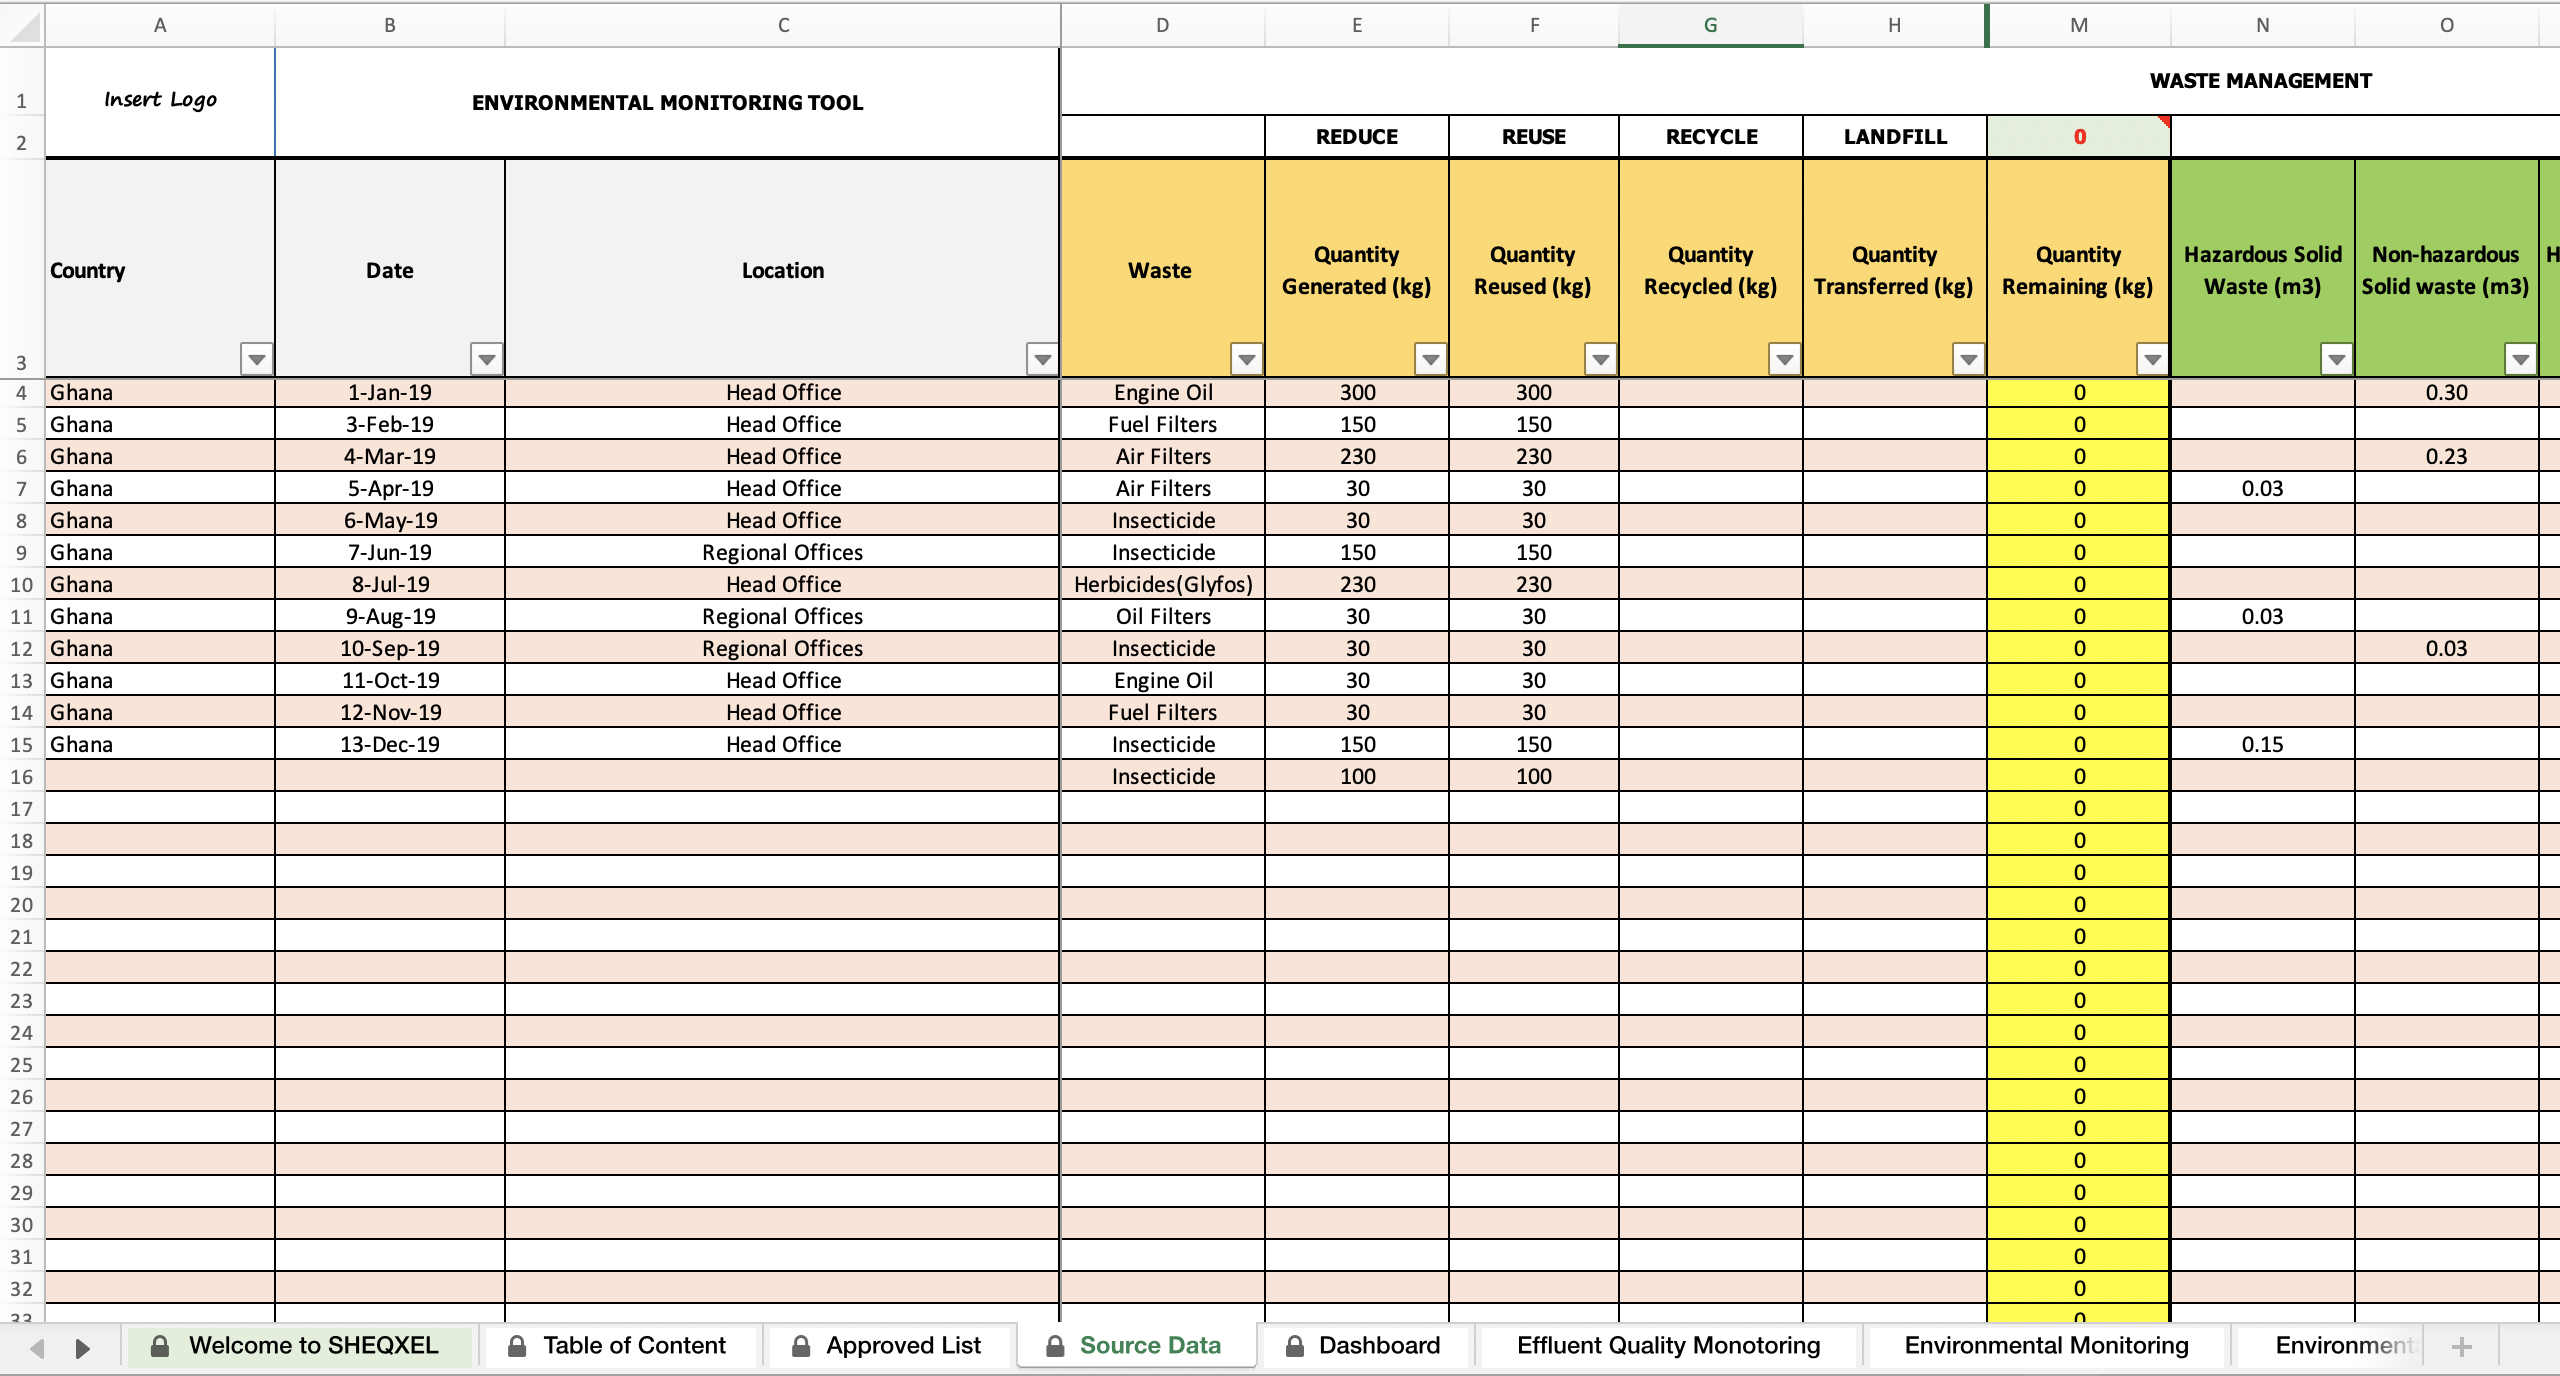Viewport: 2560px width, 1376px height.
Task: Click the select-all corner triangle
Action: [23, 26]
